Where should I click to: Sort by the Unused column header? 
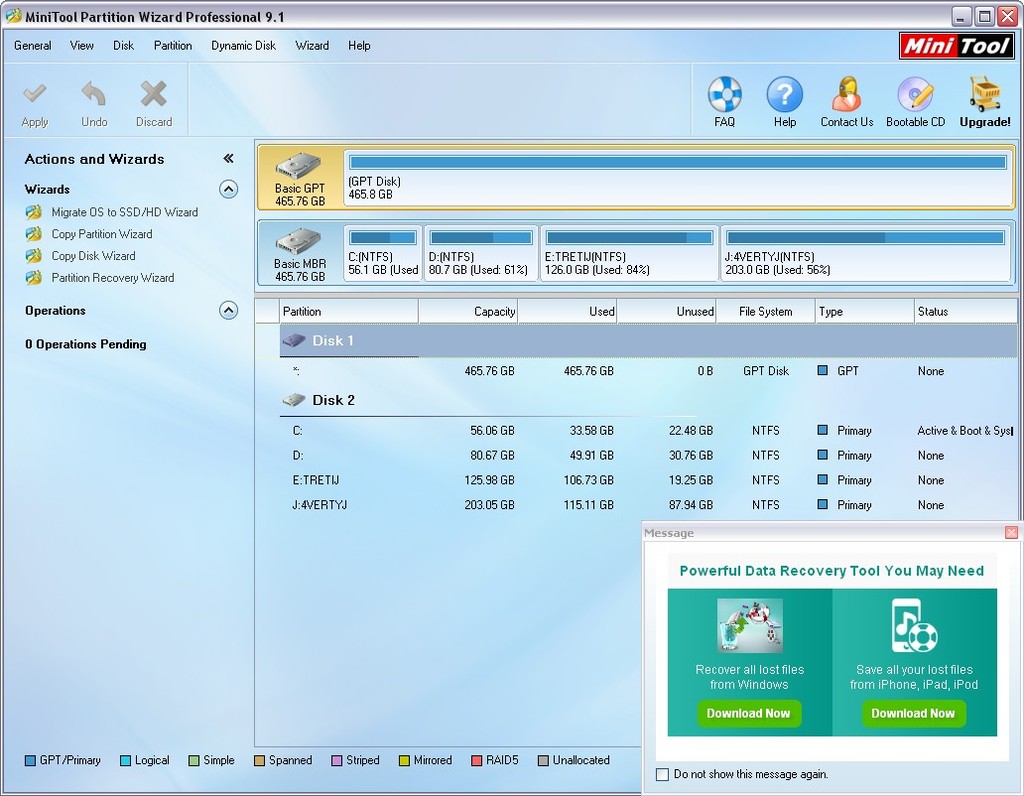click(666, 311)
